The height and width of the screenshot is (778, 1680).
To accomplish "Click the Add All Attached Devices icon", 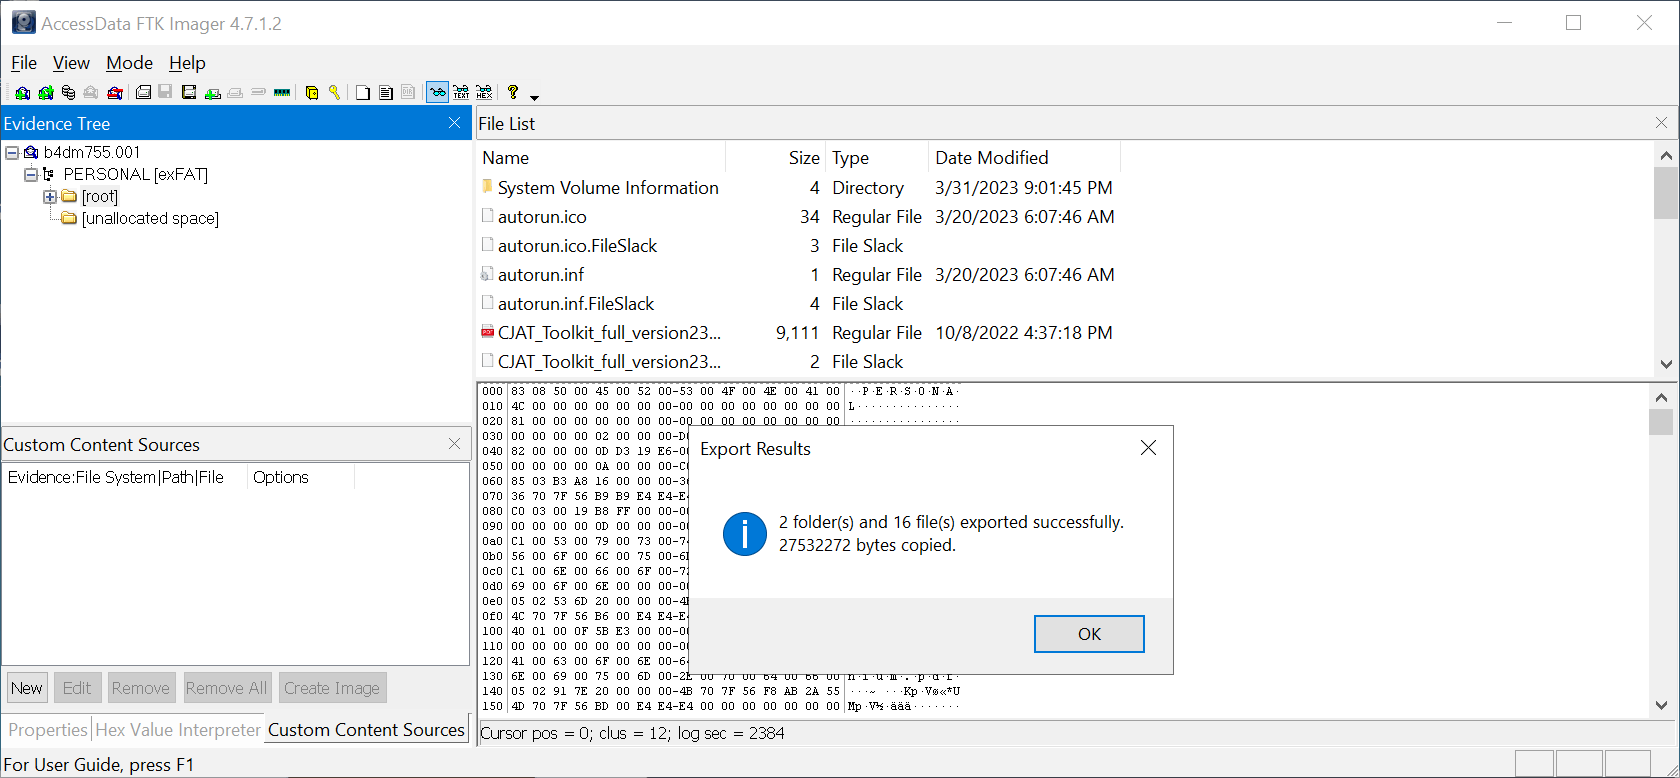I will [x=45, y=93].
